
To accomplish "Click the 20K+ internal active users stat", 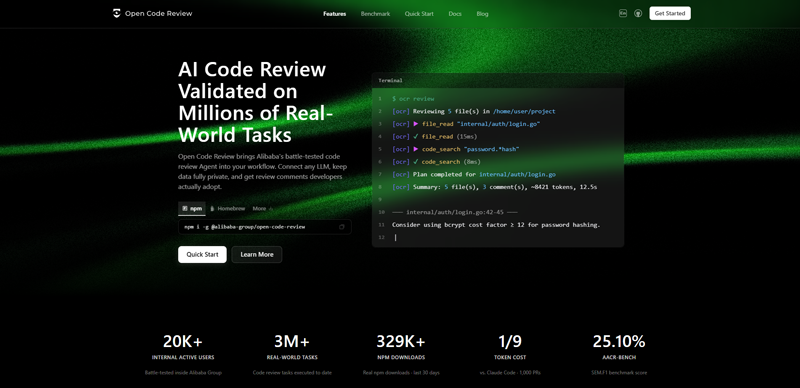I will click(x=183, y=341).
